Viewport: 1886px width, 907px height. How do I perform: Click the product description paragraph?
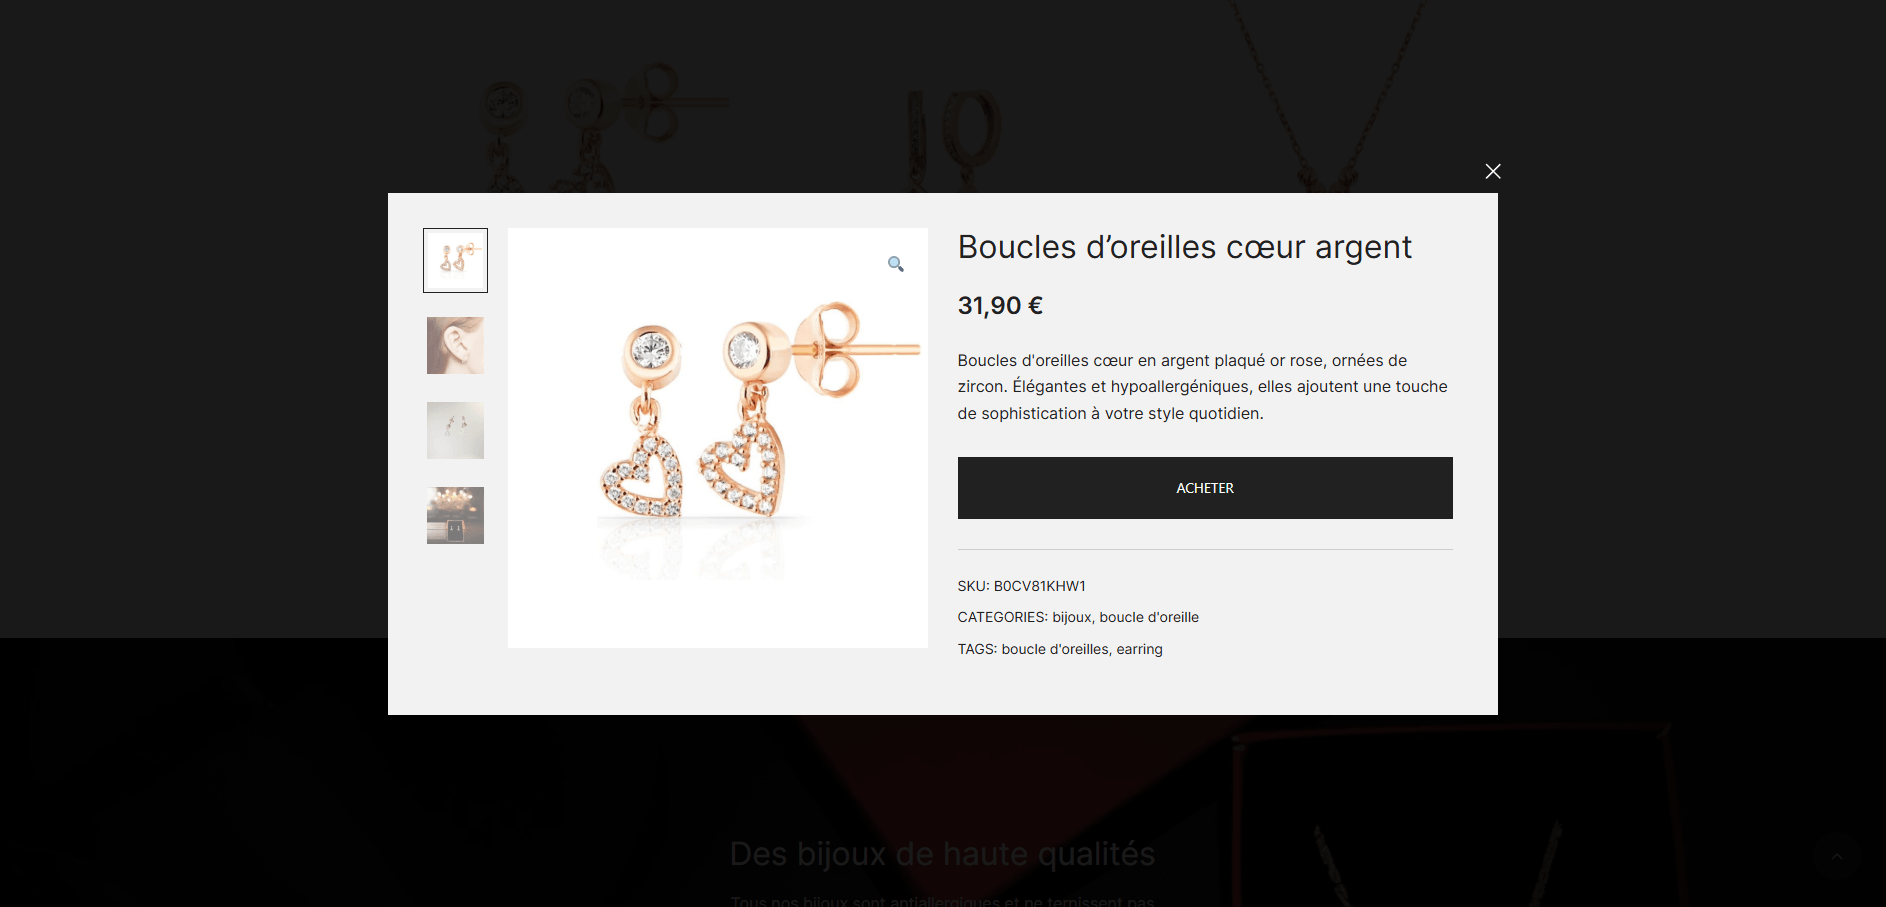(1203, 387)
